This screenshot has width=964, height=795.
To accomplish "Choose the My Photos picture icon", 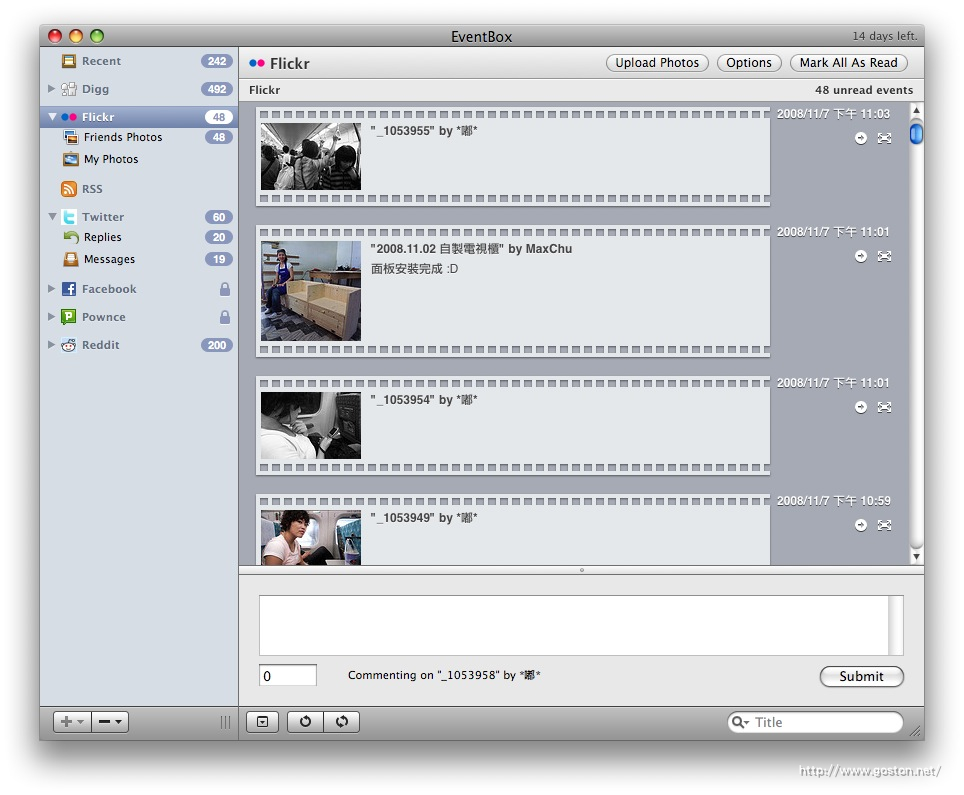I will [71, 159].
